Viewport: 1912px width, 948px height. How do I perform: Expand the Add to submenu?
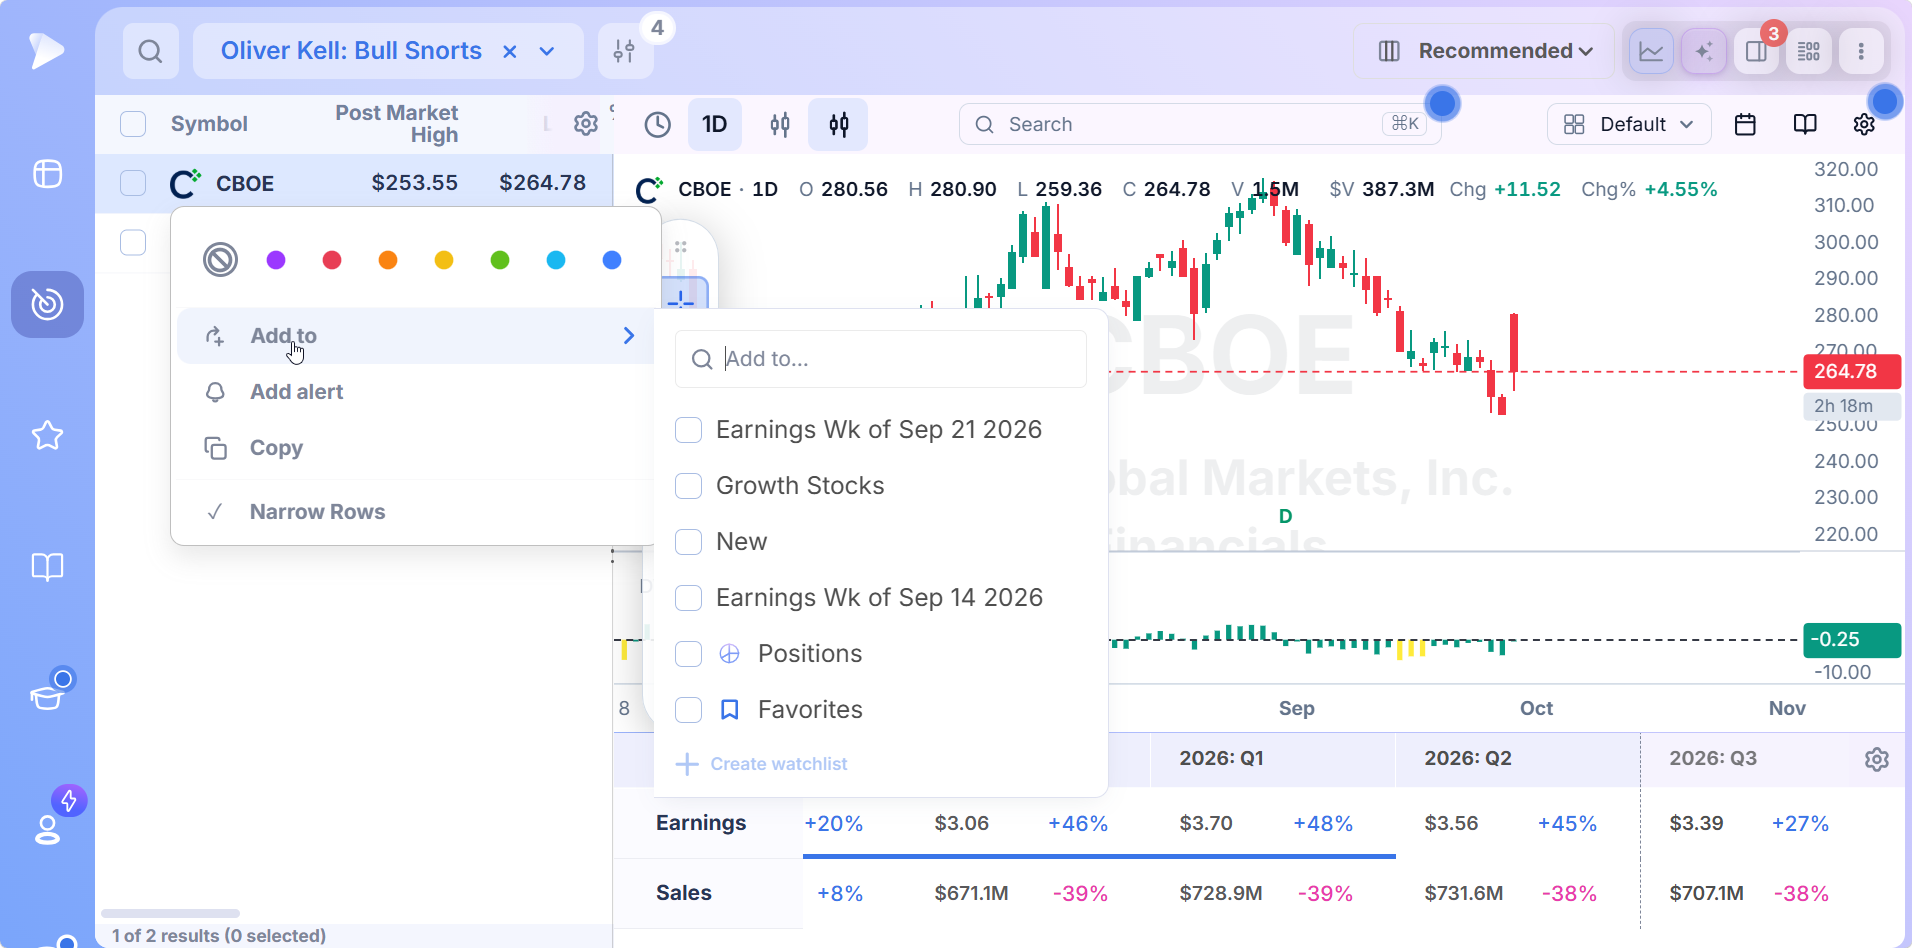(415, 336)
